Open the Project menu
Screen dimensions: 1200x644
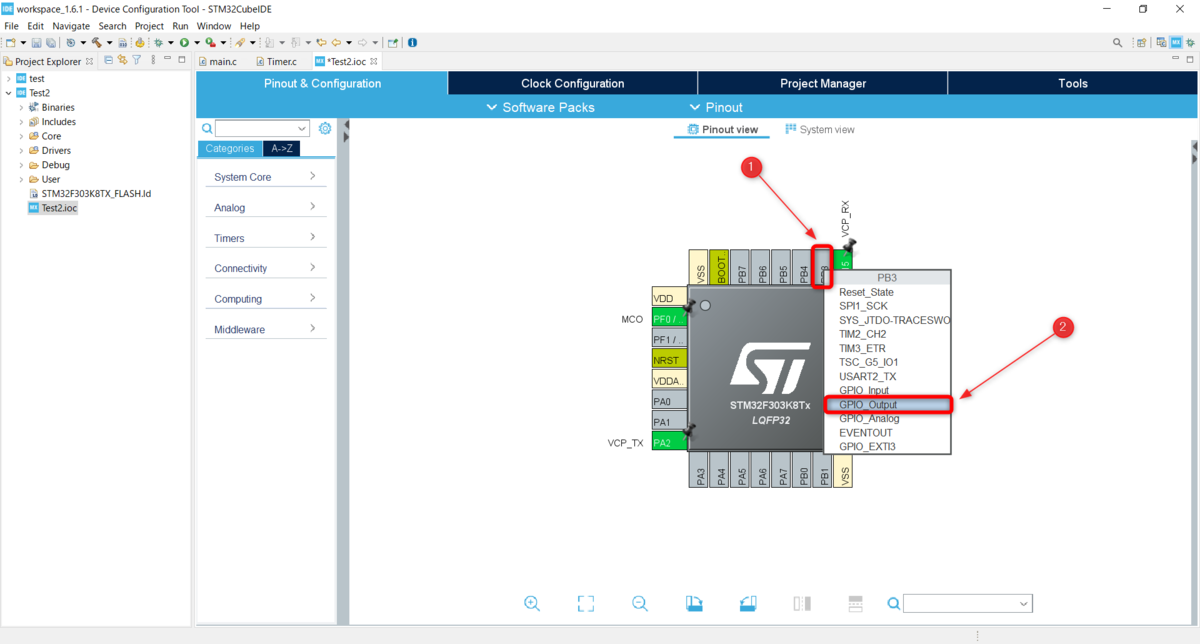point(149,26)
